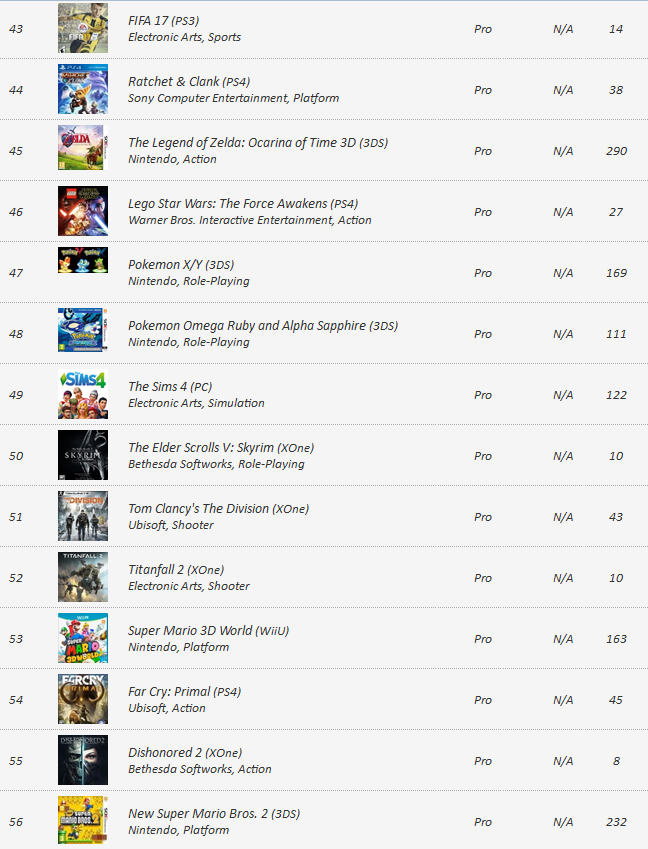The image size is (648, 849).
Task: Click the Pokemon X/Y cover image
Action: coord(83,260)
